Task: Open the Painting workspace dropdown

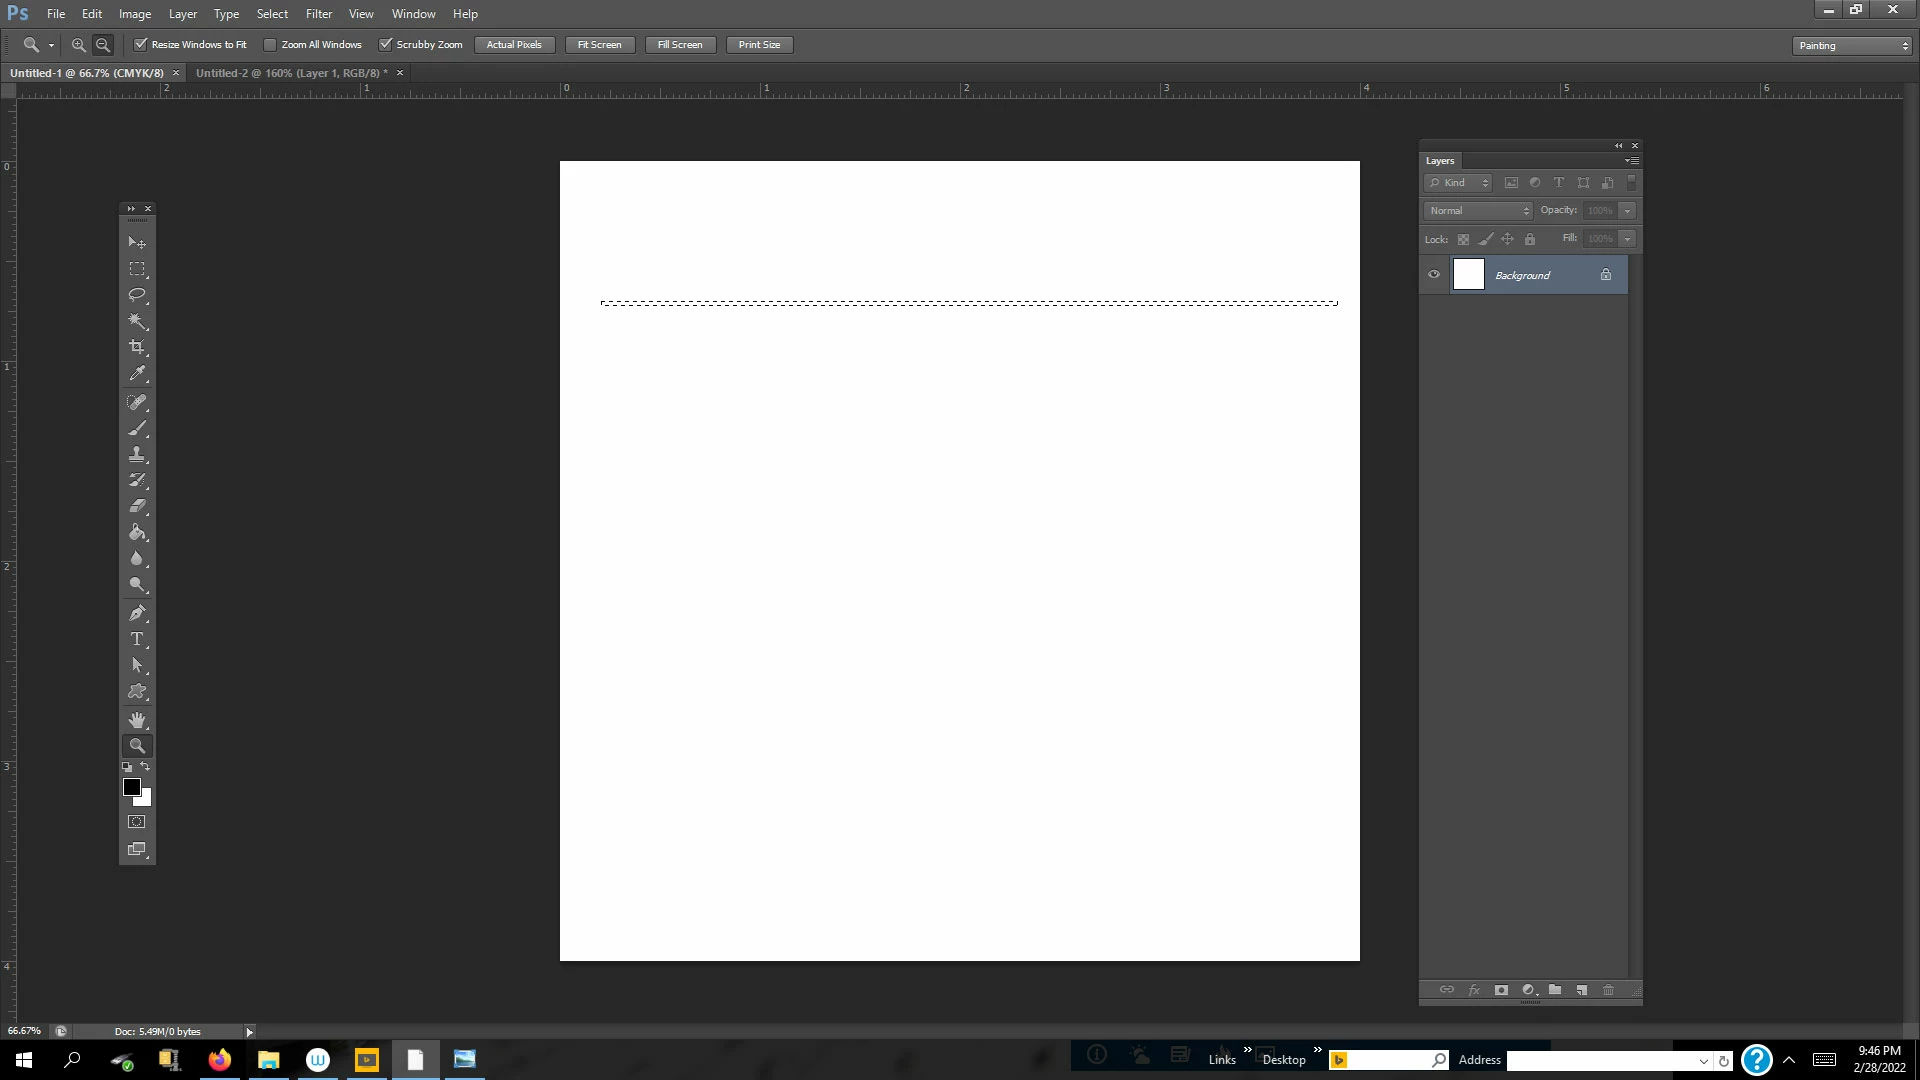Action: pyautogui.click(x=1851, y=45)
